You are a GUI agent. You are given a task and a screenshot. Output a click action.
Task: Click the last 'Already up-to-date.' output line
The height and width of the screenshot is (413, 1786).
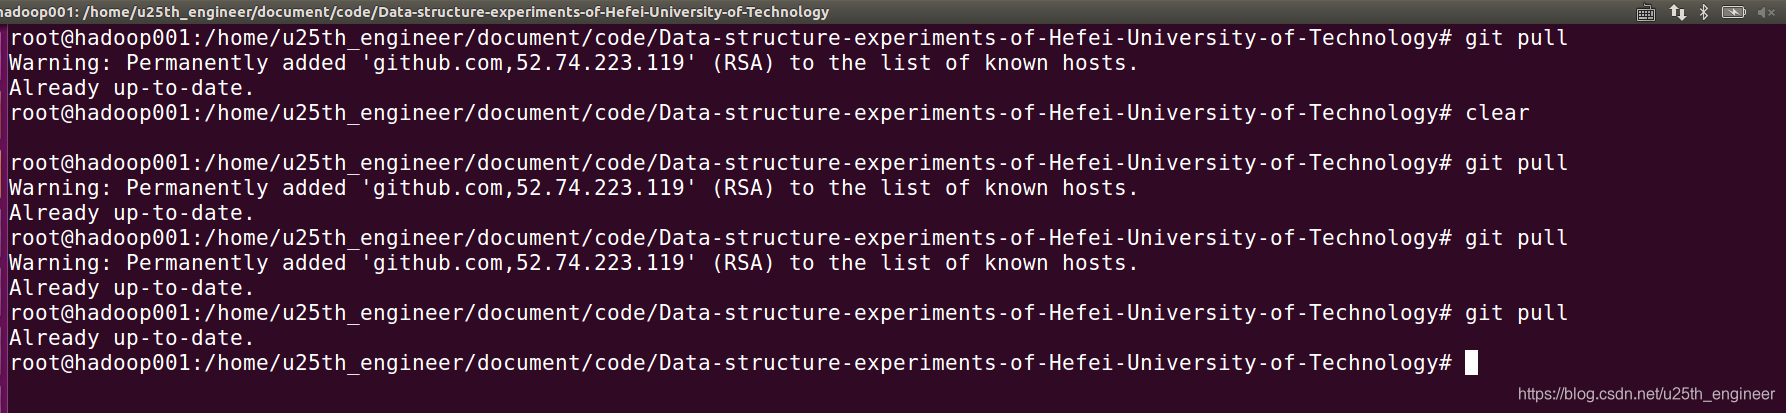click(x=132, y=338)
